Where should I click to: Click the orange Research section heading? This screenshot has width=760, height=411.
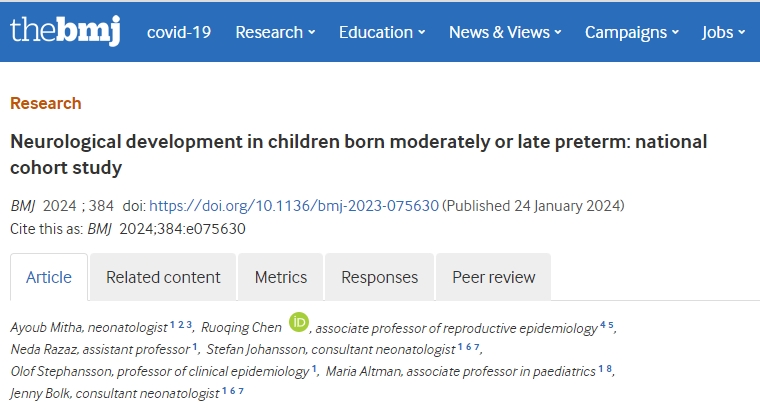[46, 103]
